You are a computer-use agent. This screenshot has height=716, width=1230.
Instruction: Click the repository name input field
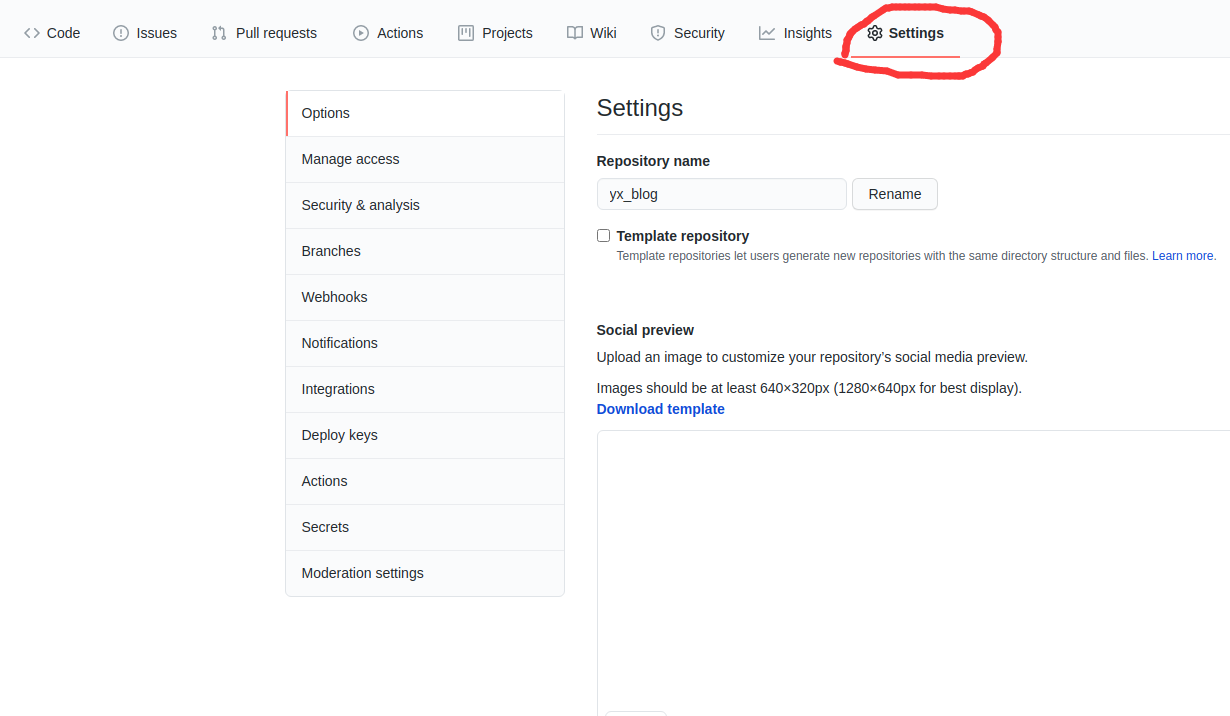coord(721,194)
